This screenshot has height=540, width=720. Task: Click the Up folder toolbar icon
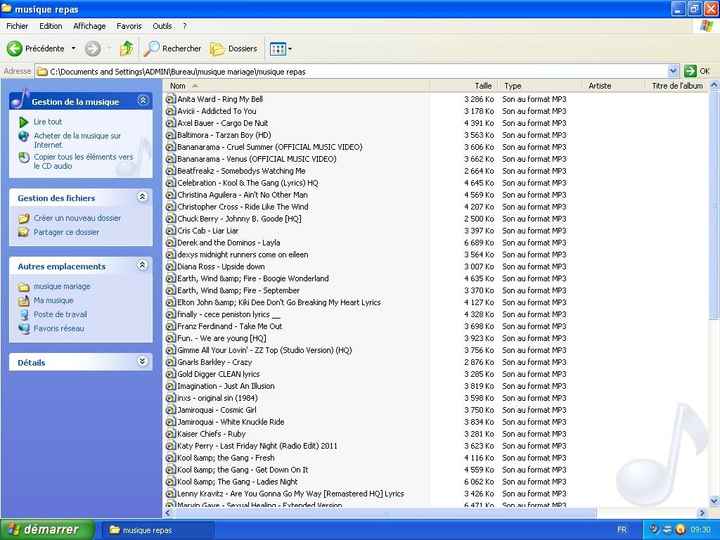(x=126, y=48)
